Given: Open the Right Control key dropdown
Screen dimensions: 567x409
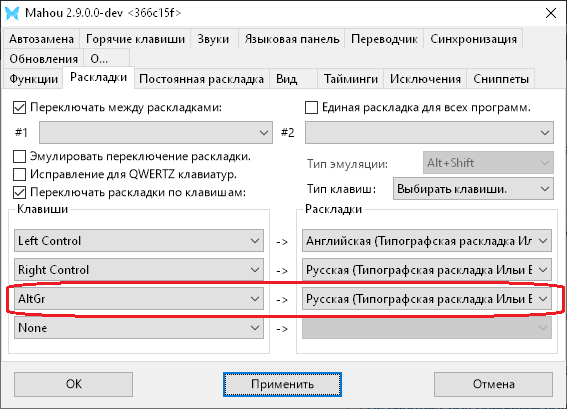Looking at the screenshot, I should point(139,270).
